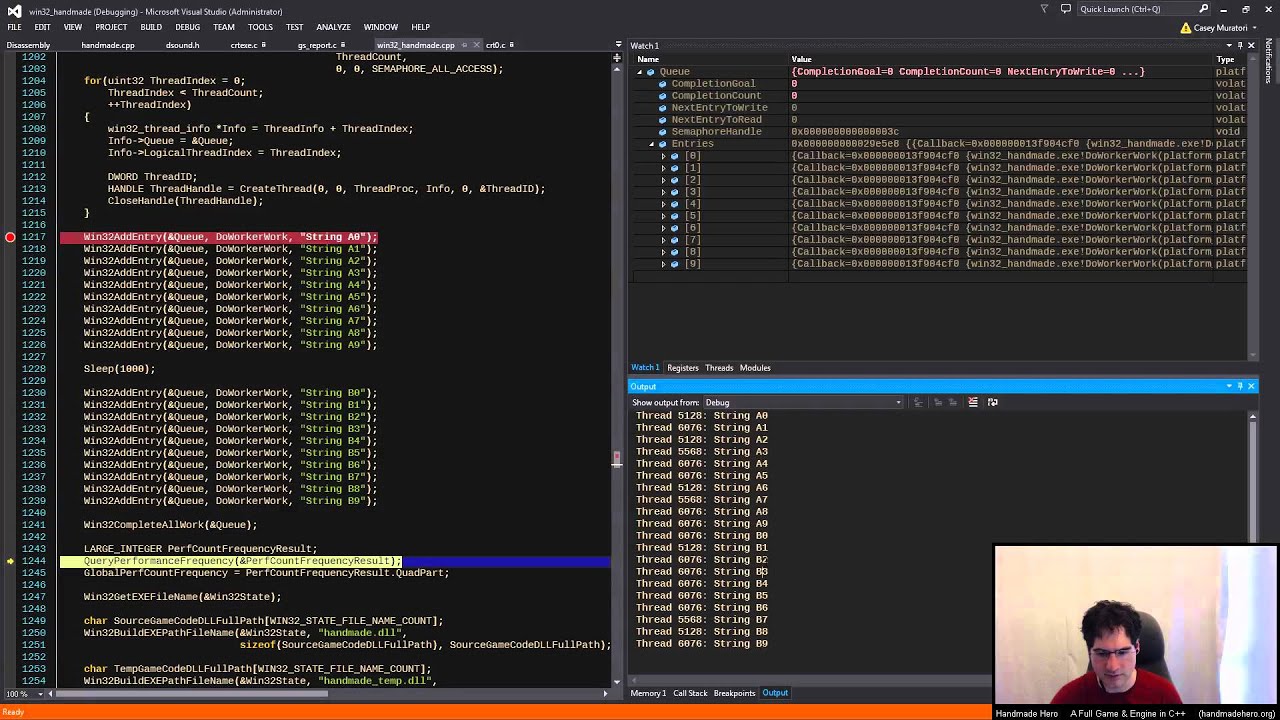Open the FILE menu

tap(14, 27)
